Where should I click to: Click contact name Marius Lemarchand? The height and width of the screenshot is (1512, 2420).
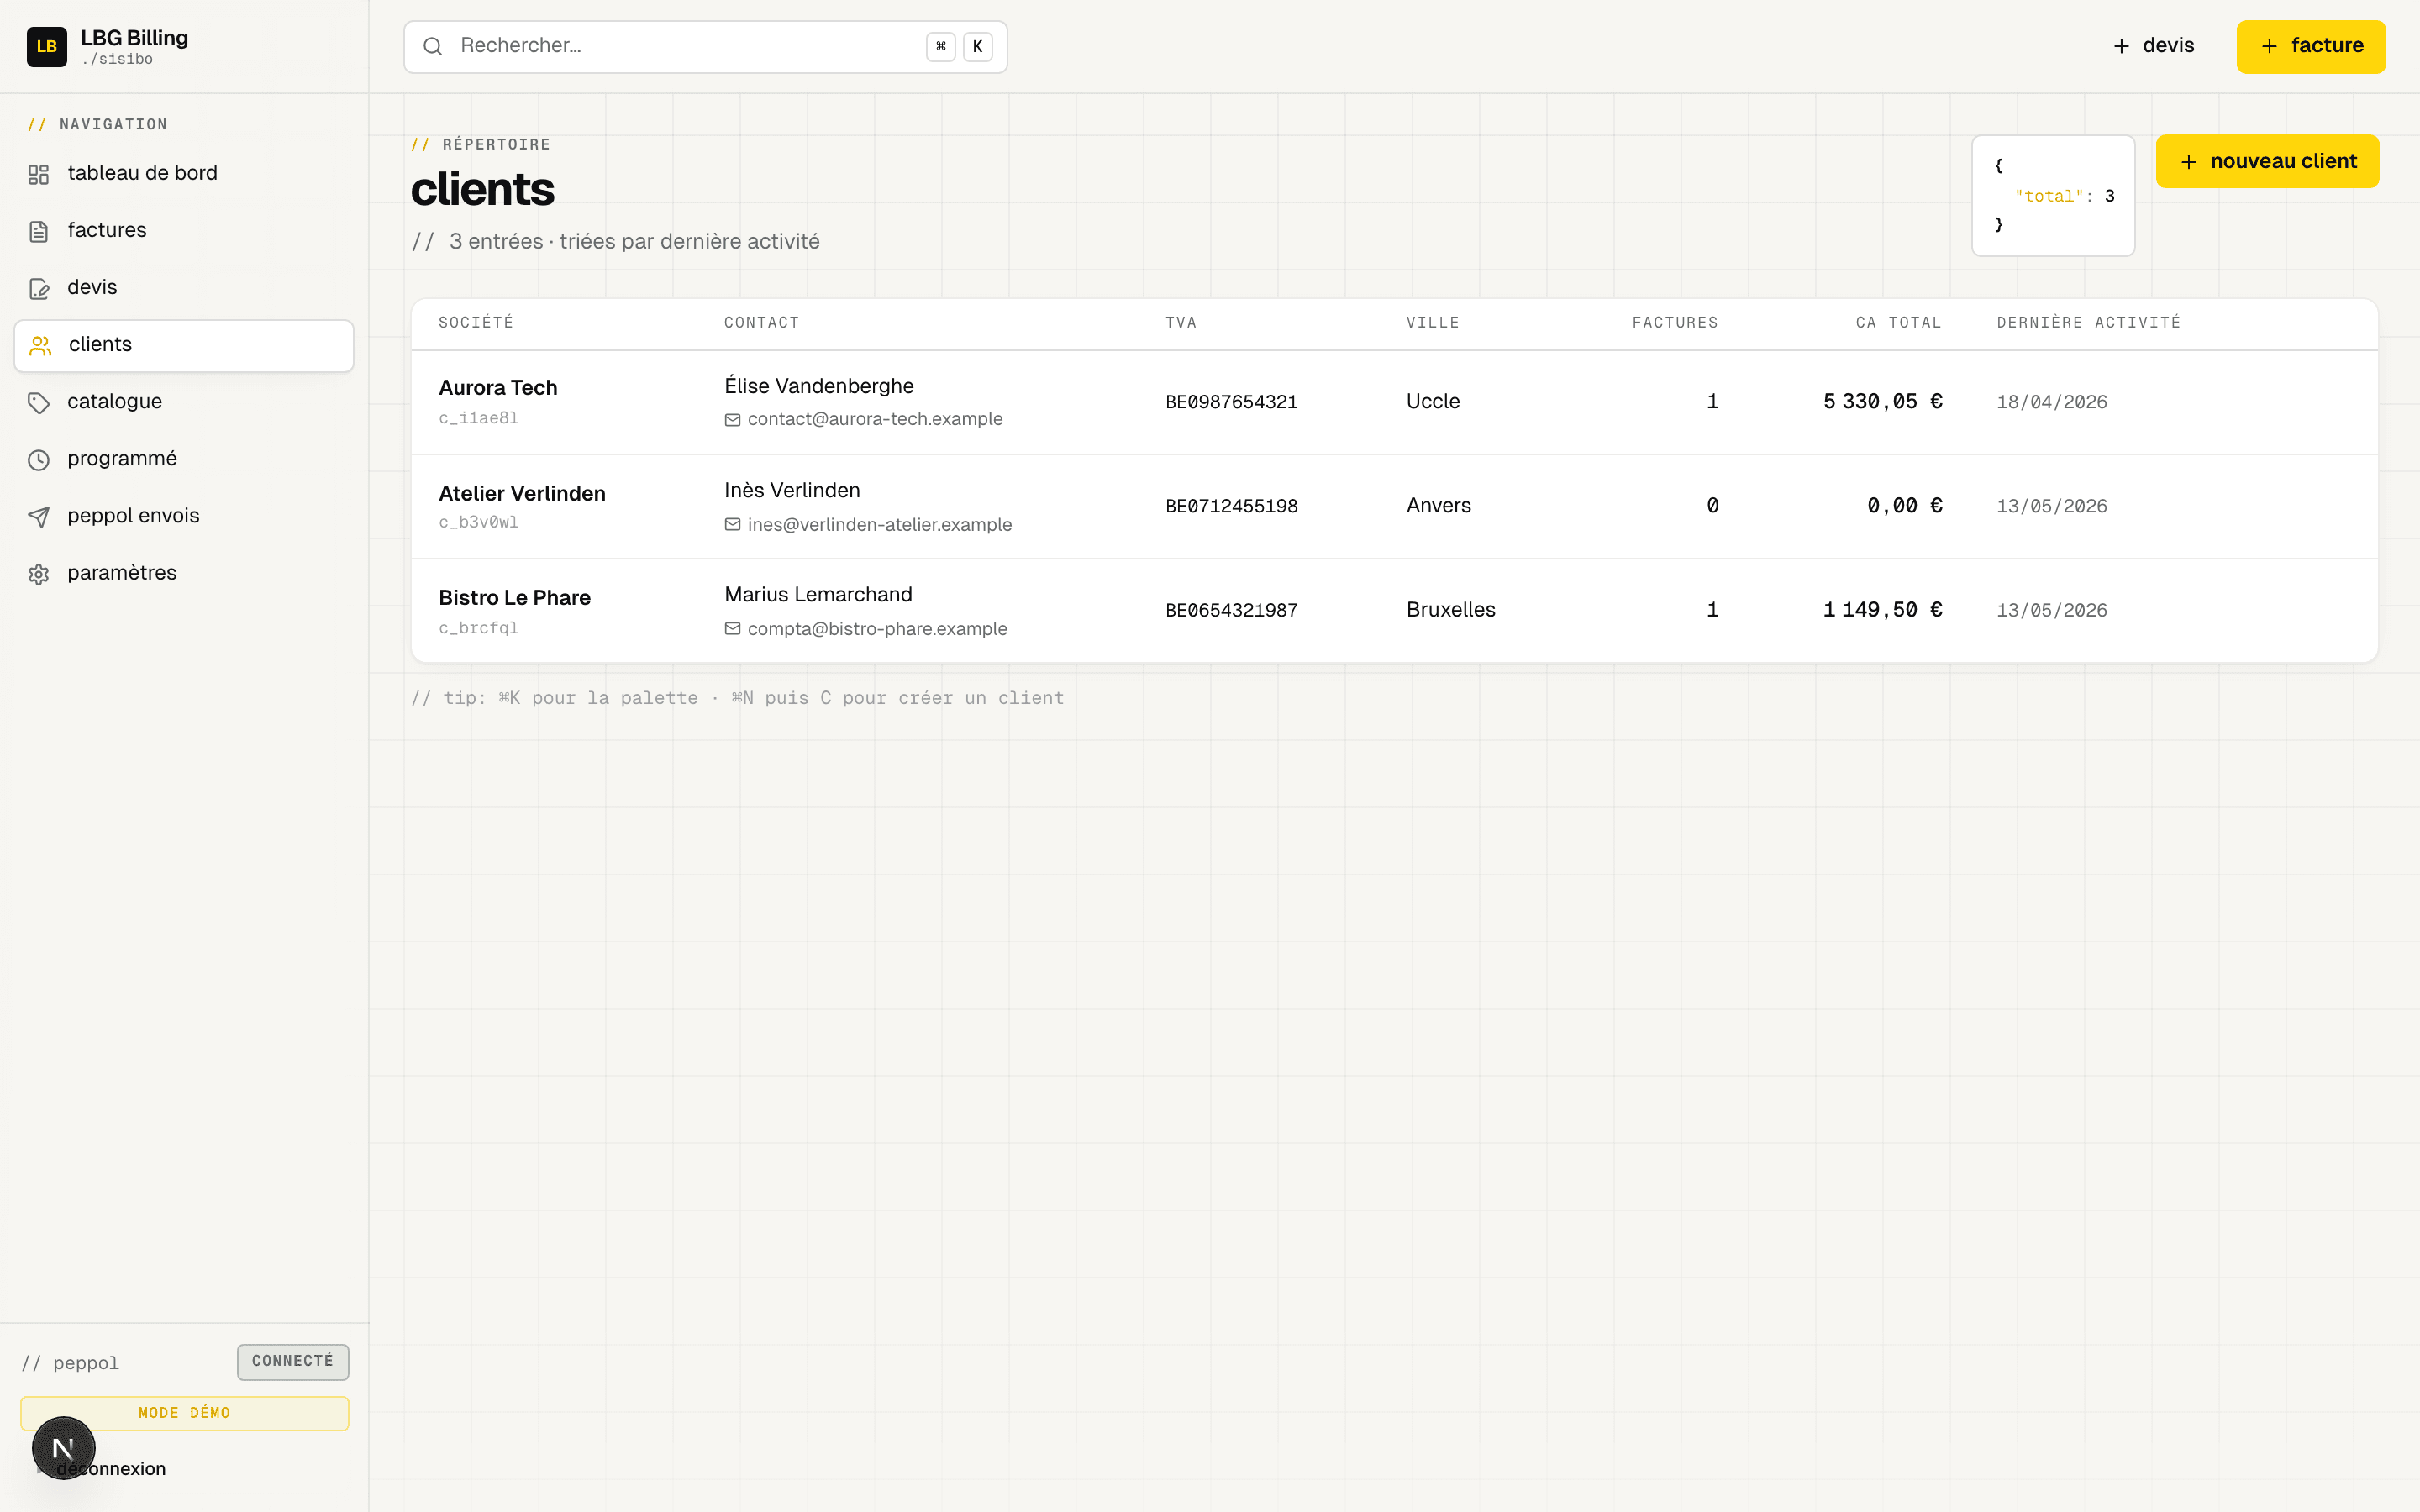click(818, 594)
